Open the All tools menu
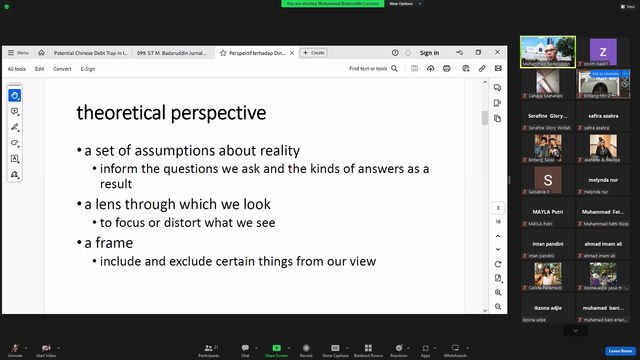640x360 pixels. pos(17,69)
